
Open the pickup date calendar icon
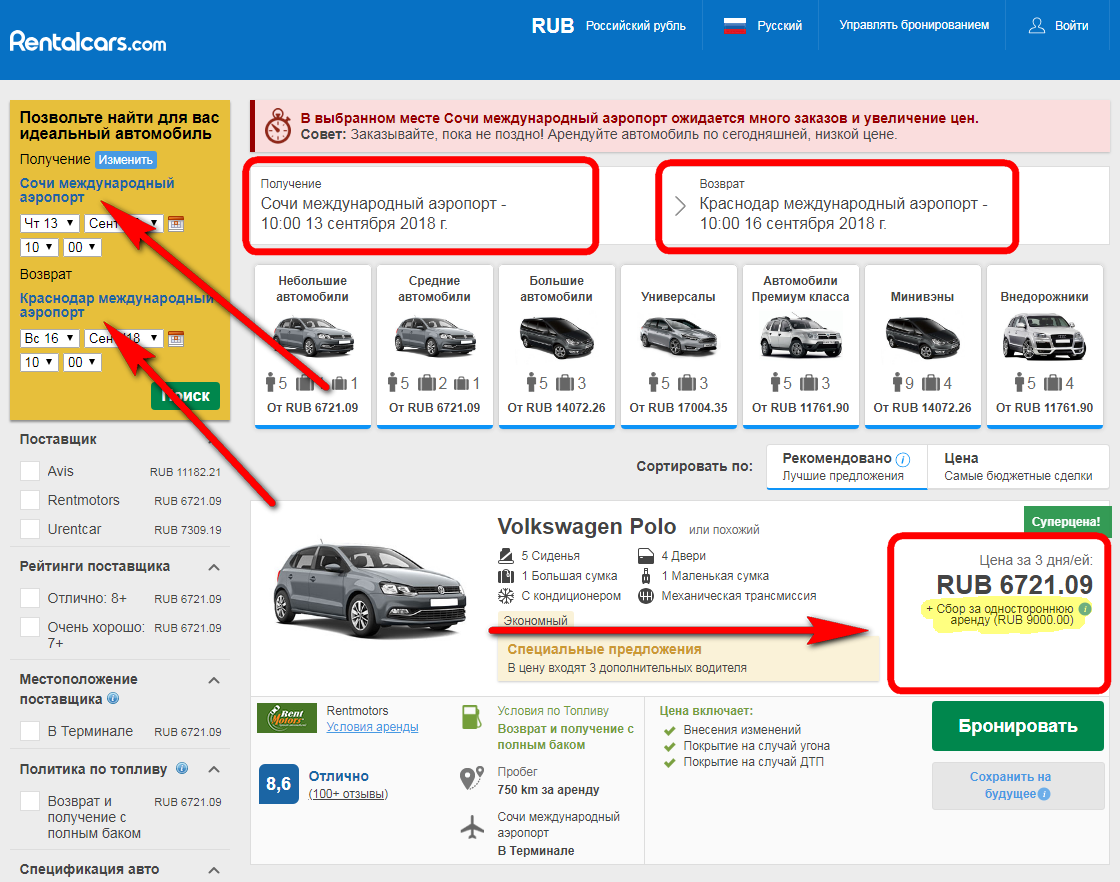tap(176, 224)
